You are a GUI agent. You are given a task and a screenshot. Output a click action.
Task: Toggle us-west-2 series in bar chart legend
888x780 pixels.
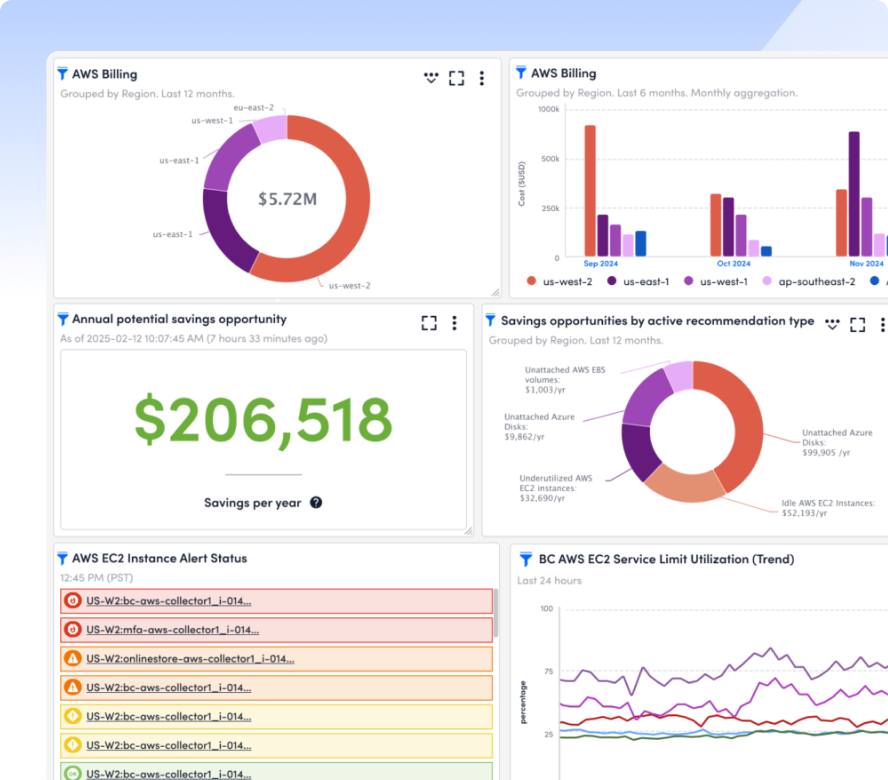[x=560, y=282]
